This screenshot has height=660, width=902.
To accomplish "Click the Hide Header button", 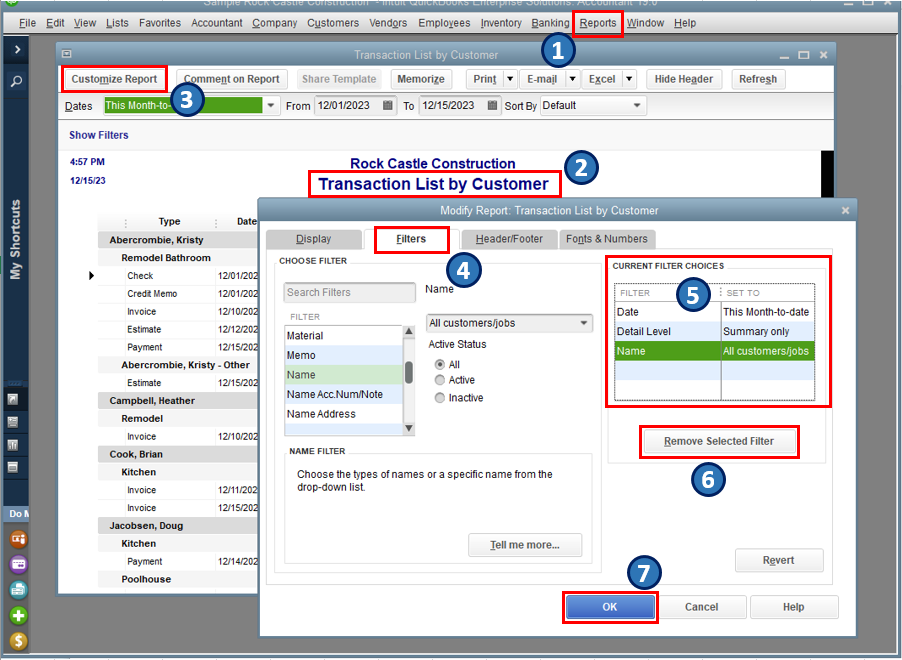I will click(x=683, y=79).
